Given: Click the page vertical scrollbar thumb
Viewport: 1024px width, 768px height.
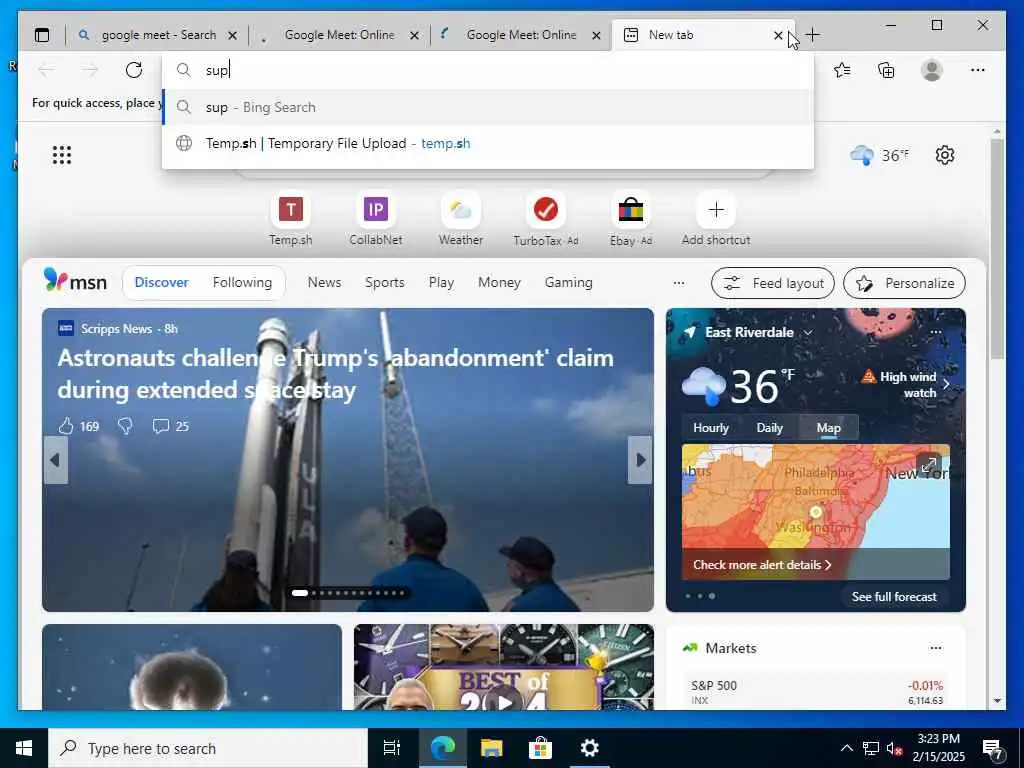Looking at the screenshot, I should [997, 248].
